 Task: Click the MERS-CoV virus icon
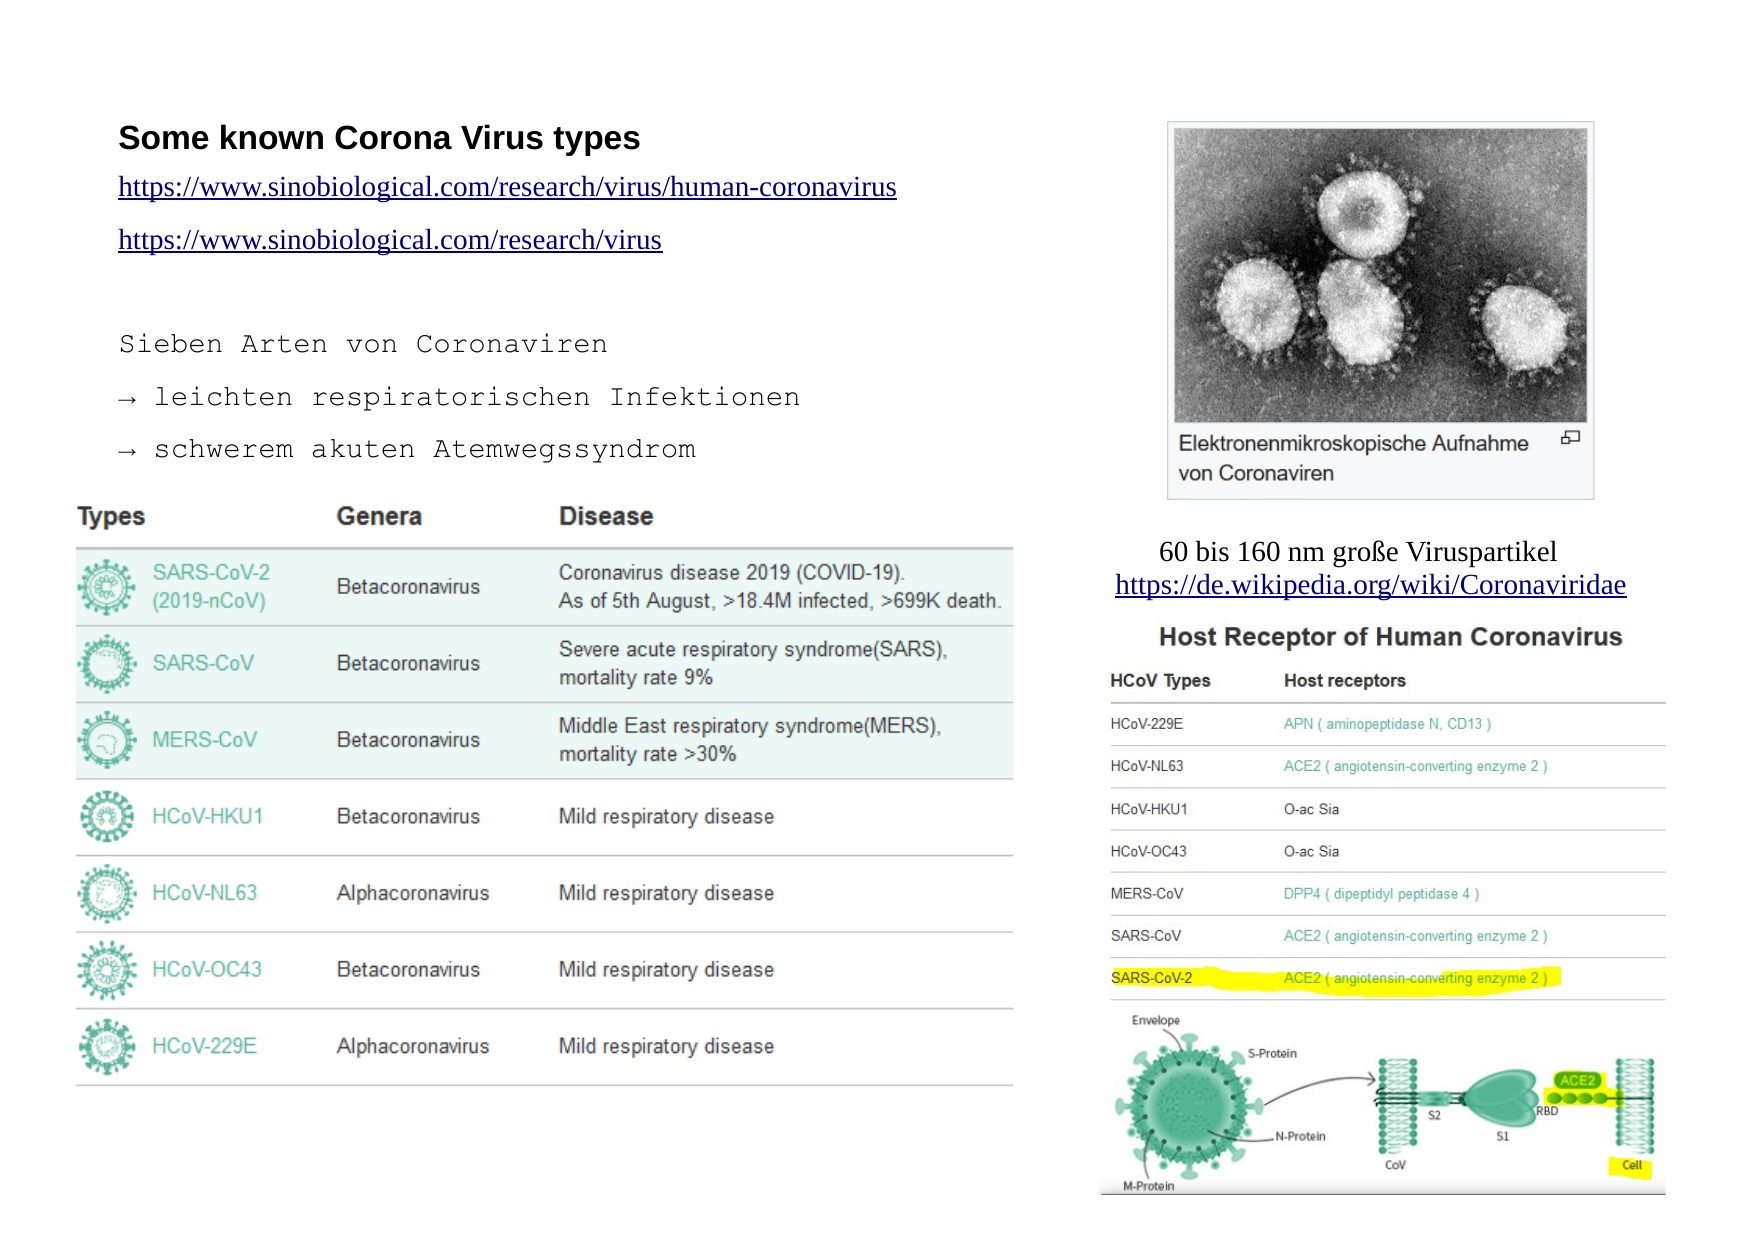click(x=106, y=740)
